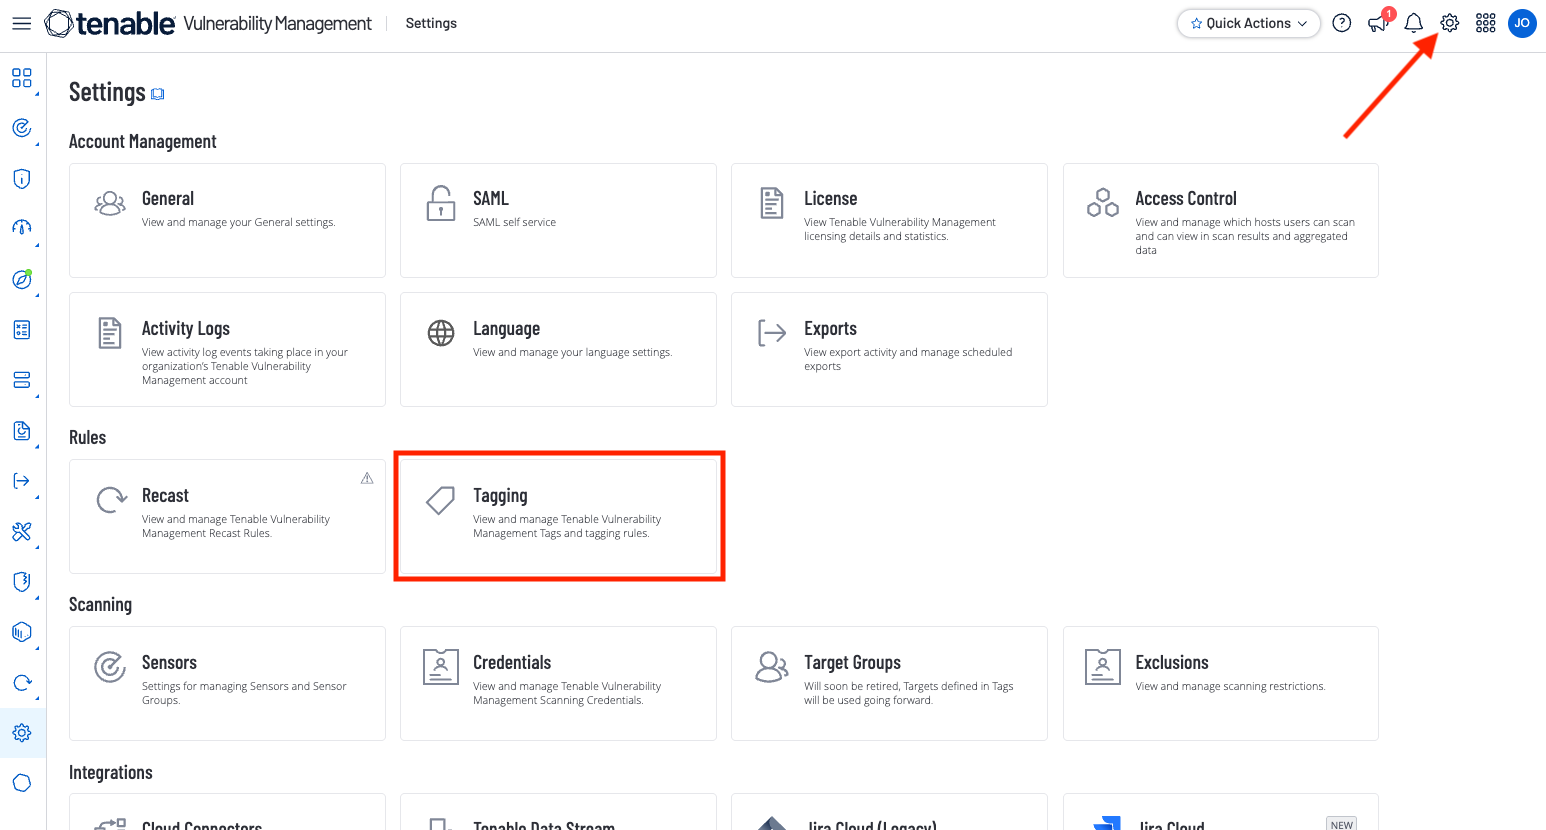This screenshot has height=830, width=1546.
Task: Open the Language settings tile
Action: (x=558, y=349)
